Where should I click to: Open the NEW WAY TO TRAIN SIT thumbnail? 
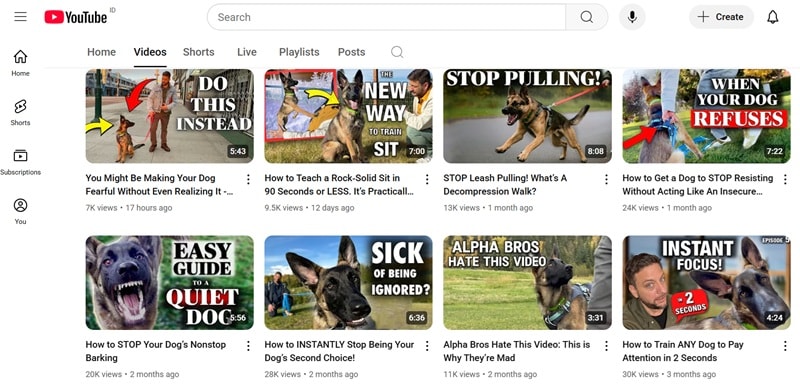pyautogui.click(x=348, y=116)
